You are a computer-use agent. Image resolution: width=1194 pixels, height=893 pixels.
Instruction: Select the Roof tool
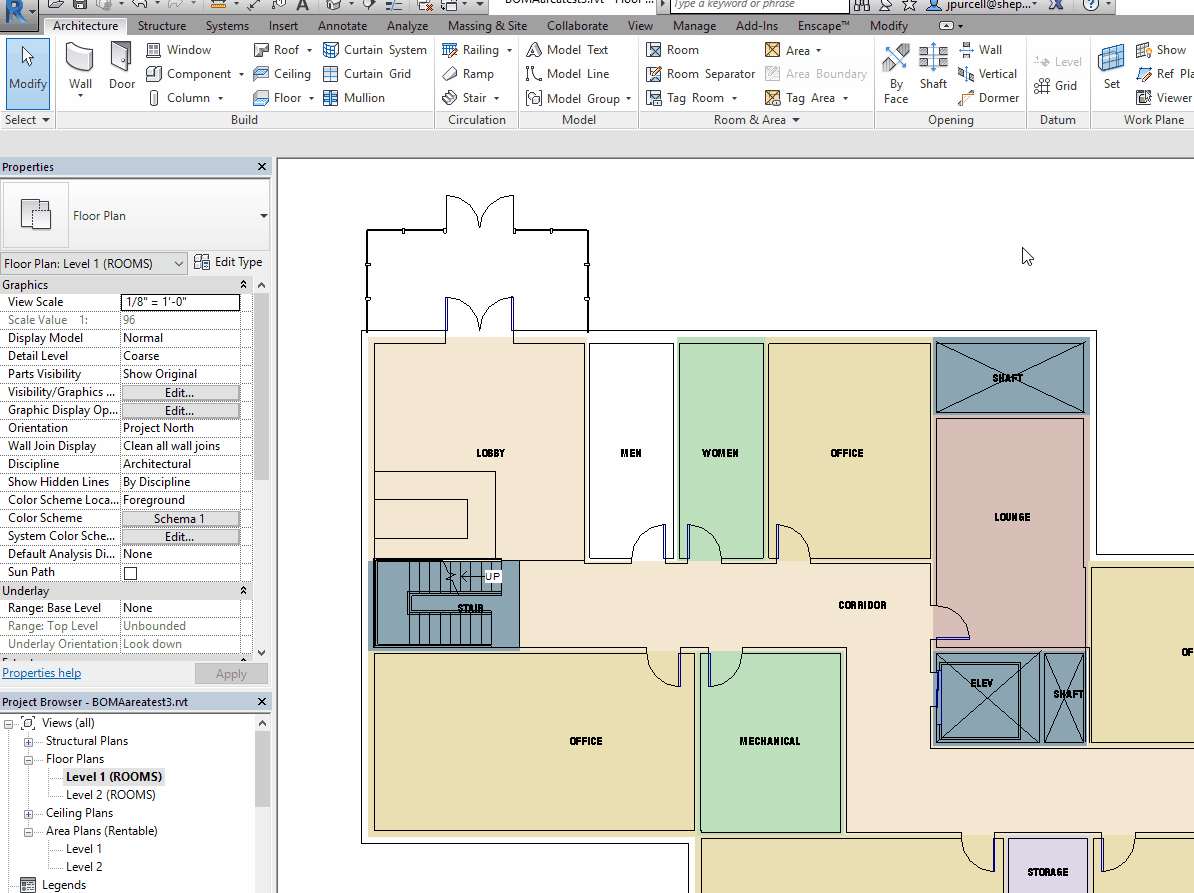[x=276, y=49]
